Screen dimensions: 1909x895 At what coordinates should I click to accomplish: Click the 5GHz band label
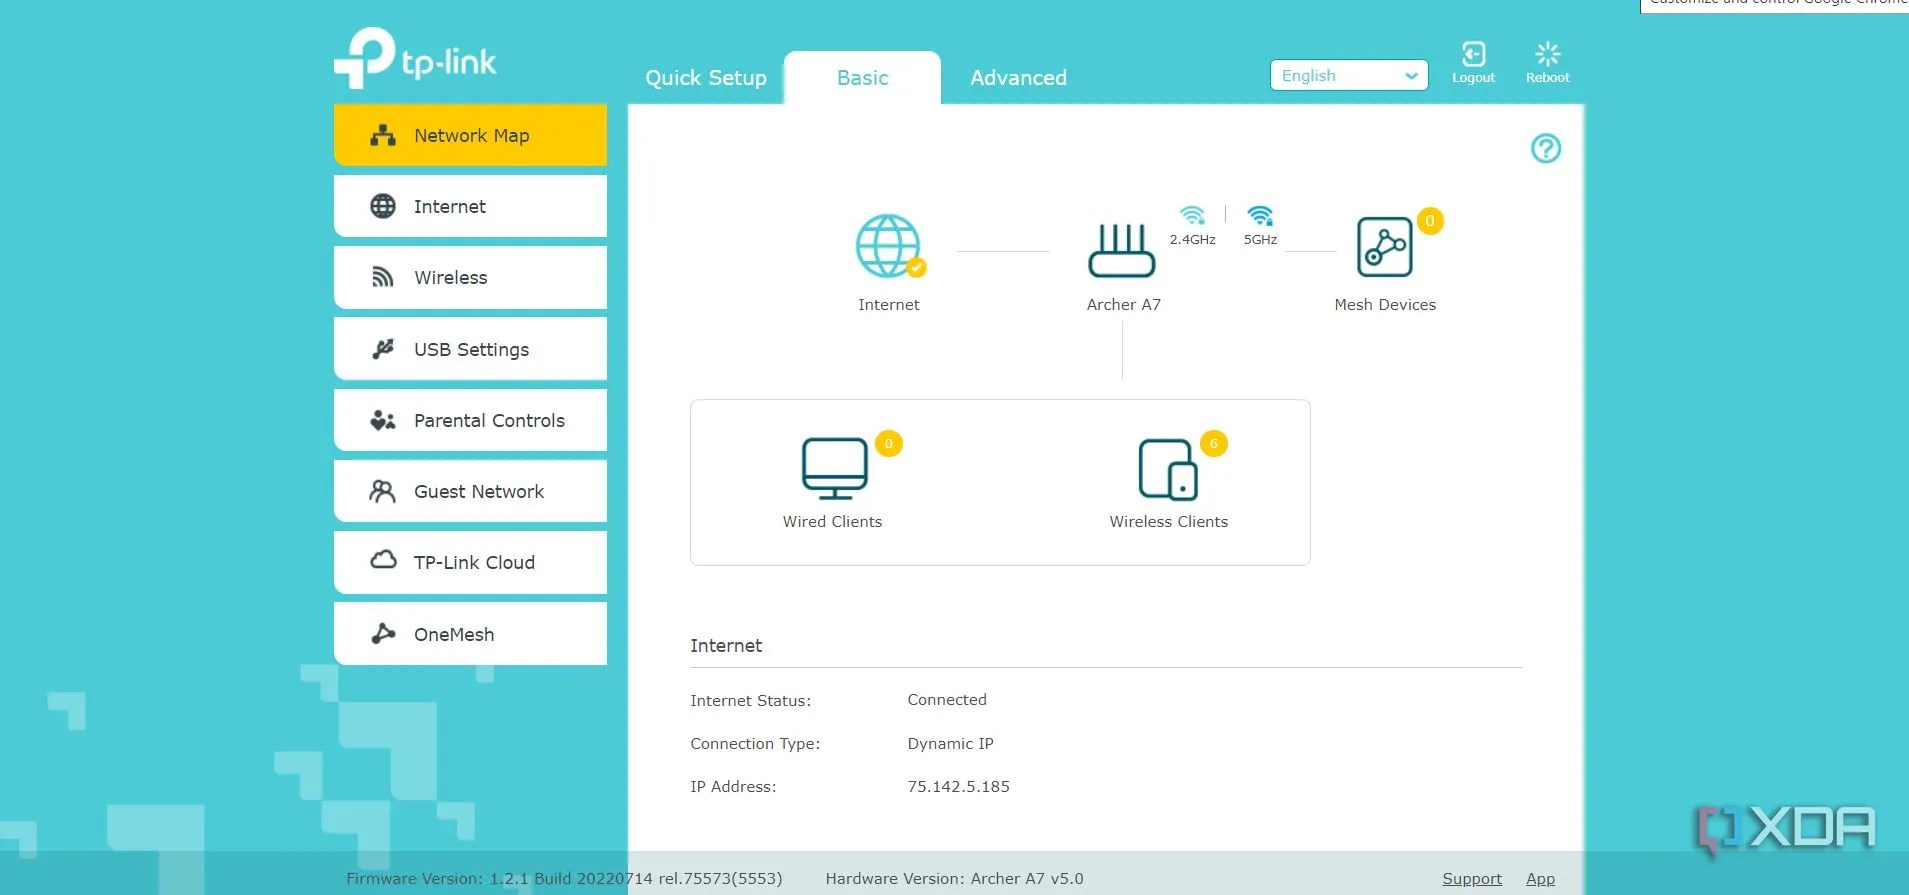coord(1260,240)
